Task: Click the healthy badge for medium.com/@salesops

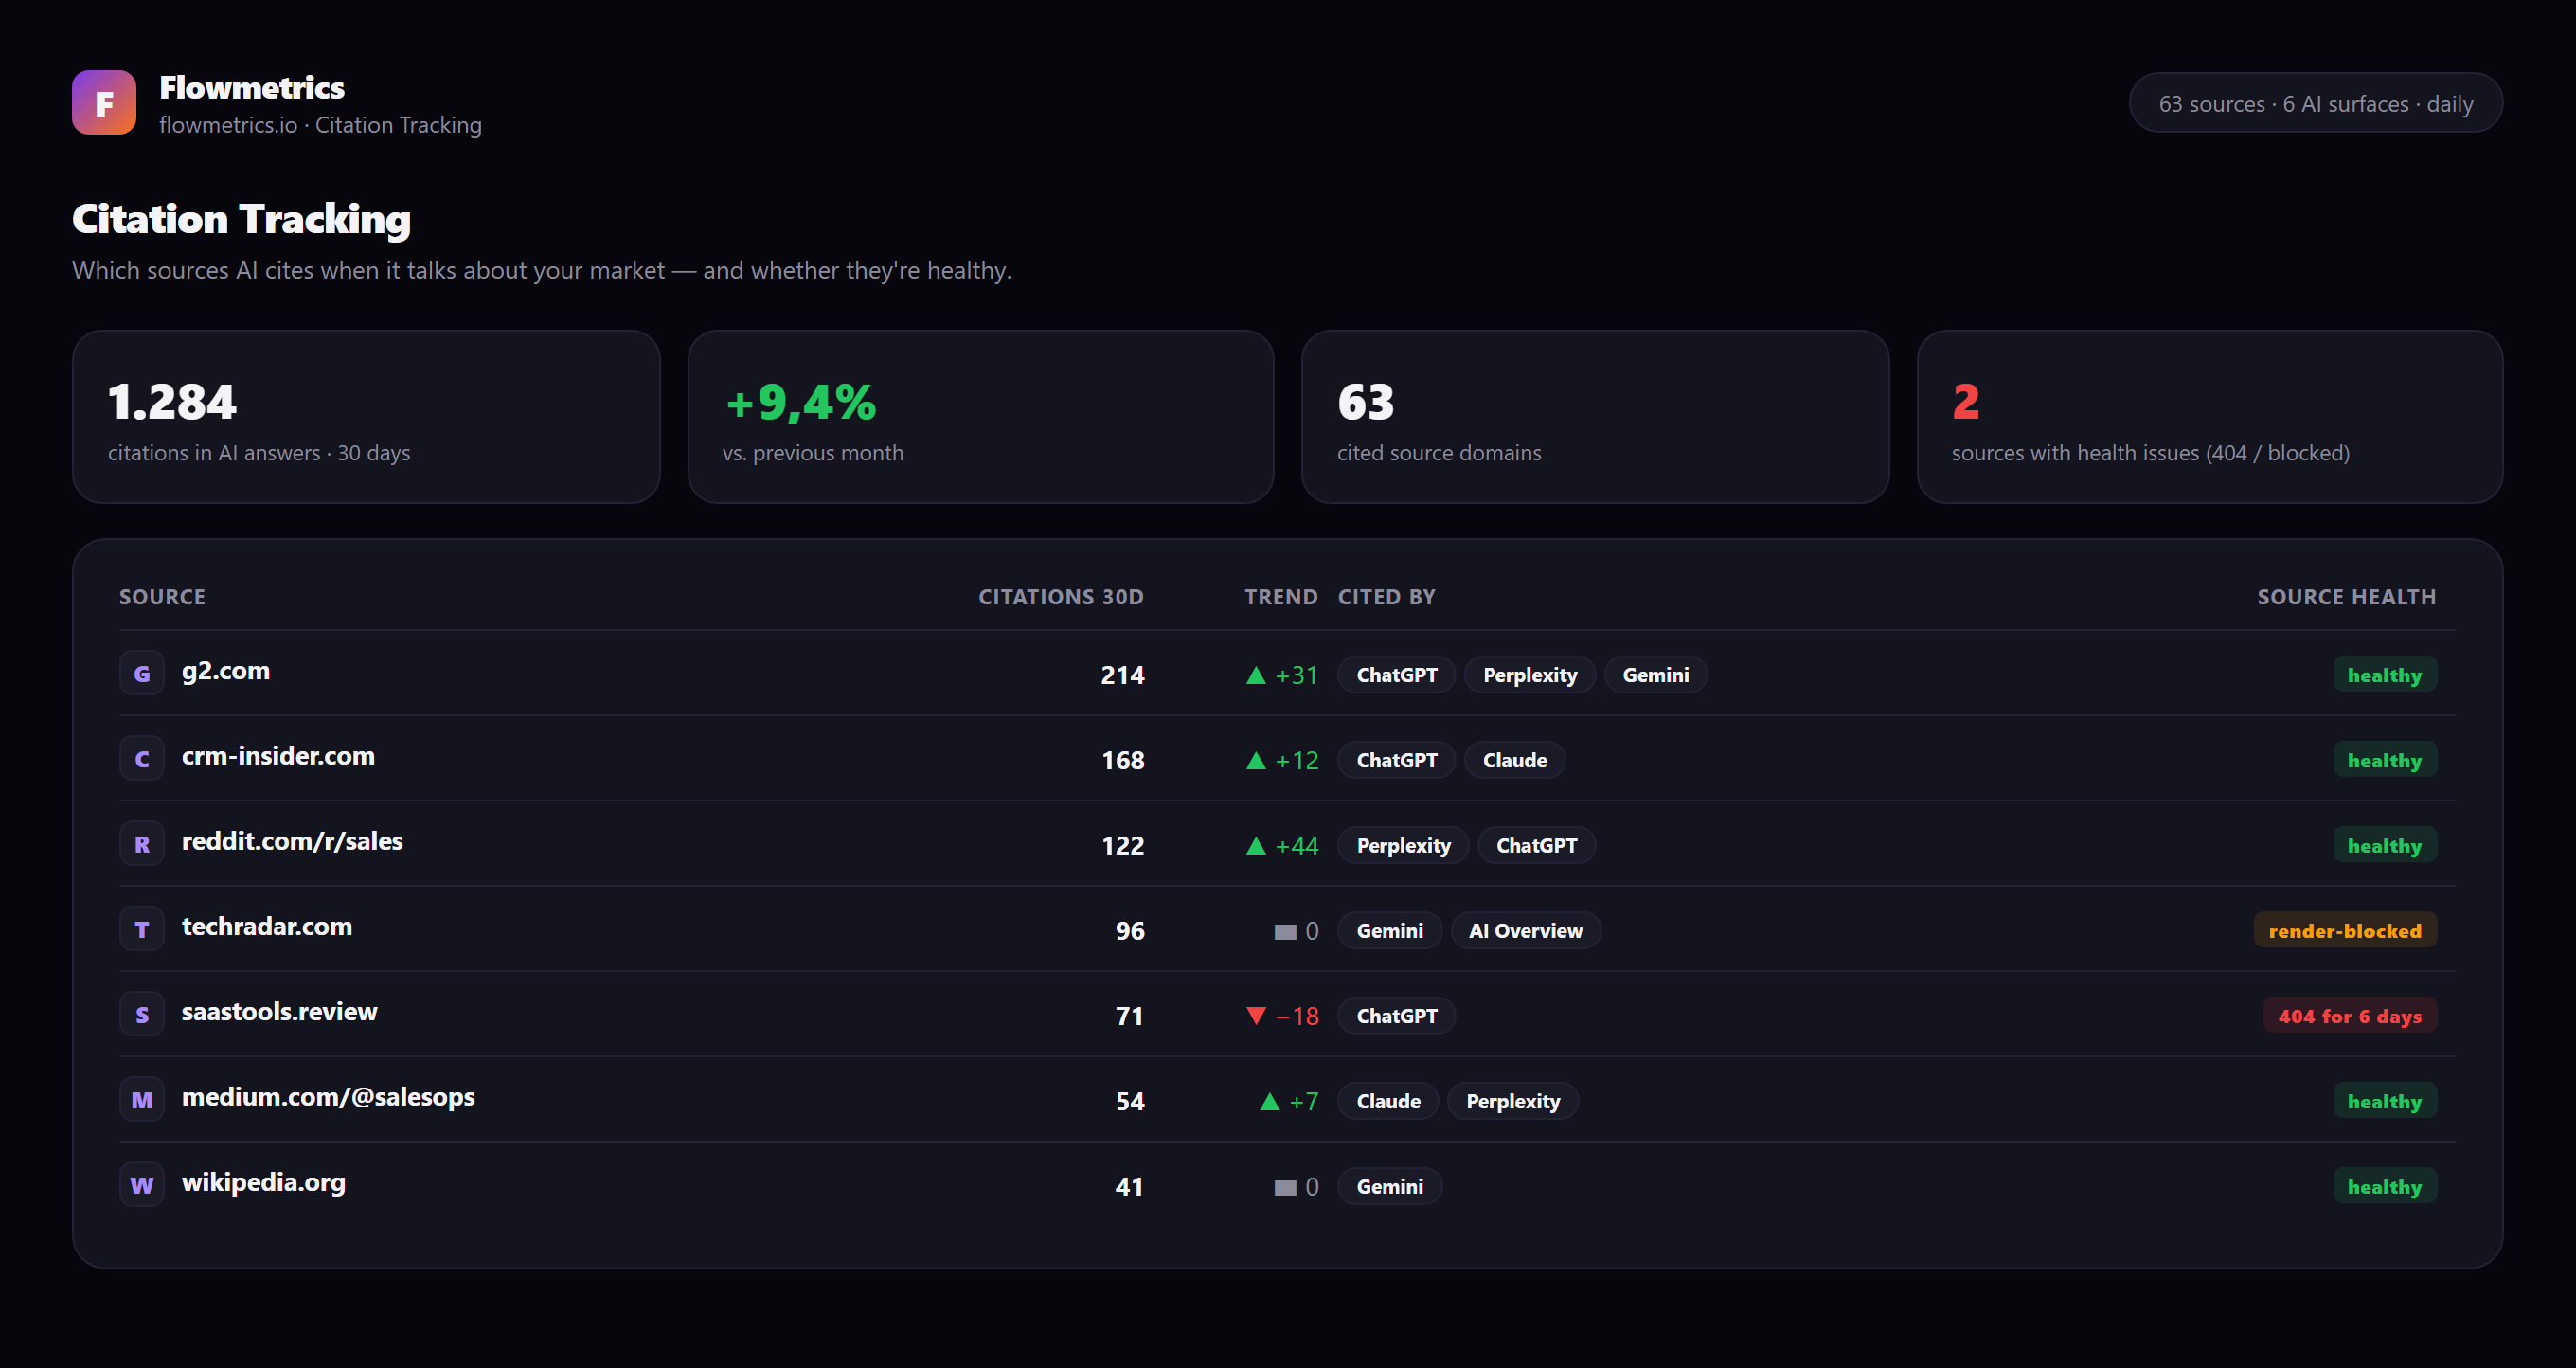Action: click(x=2385, y=1101)
